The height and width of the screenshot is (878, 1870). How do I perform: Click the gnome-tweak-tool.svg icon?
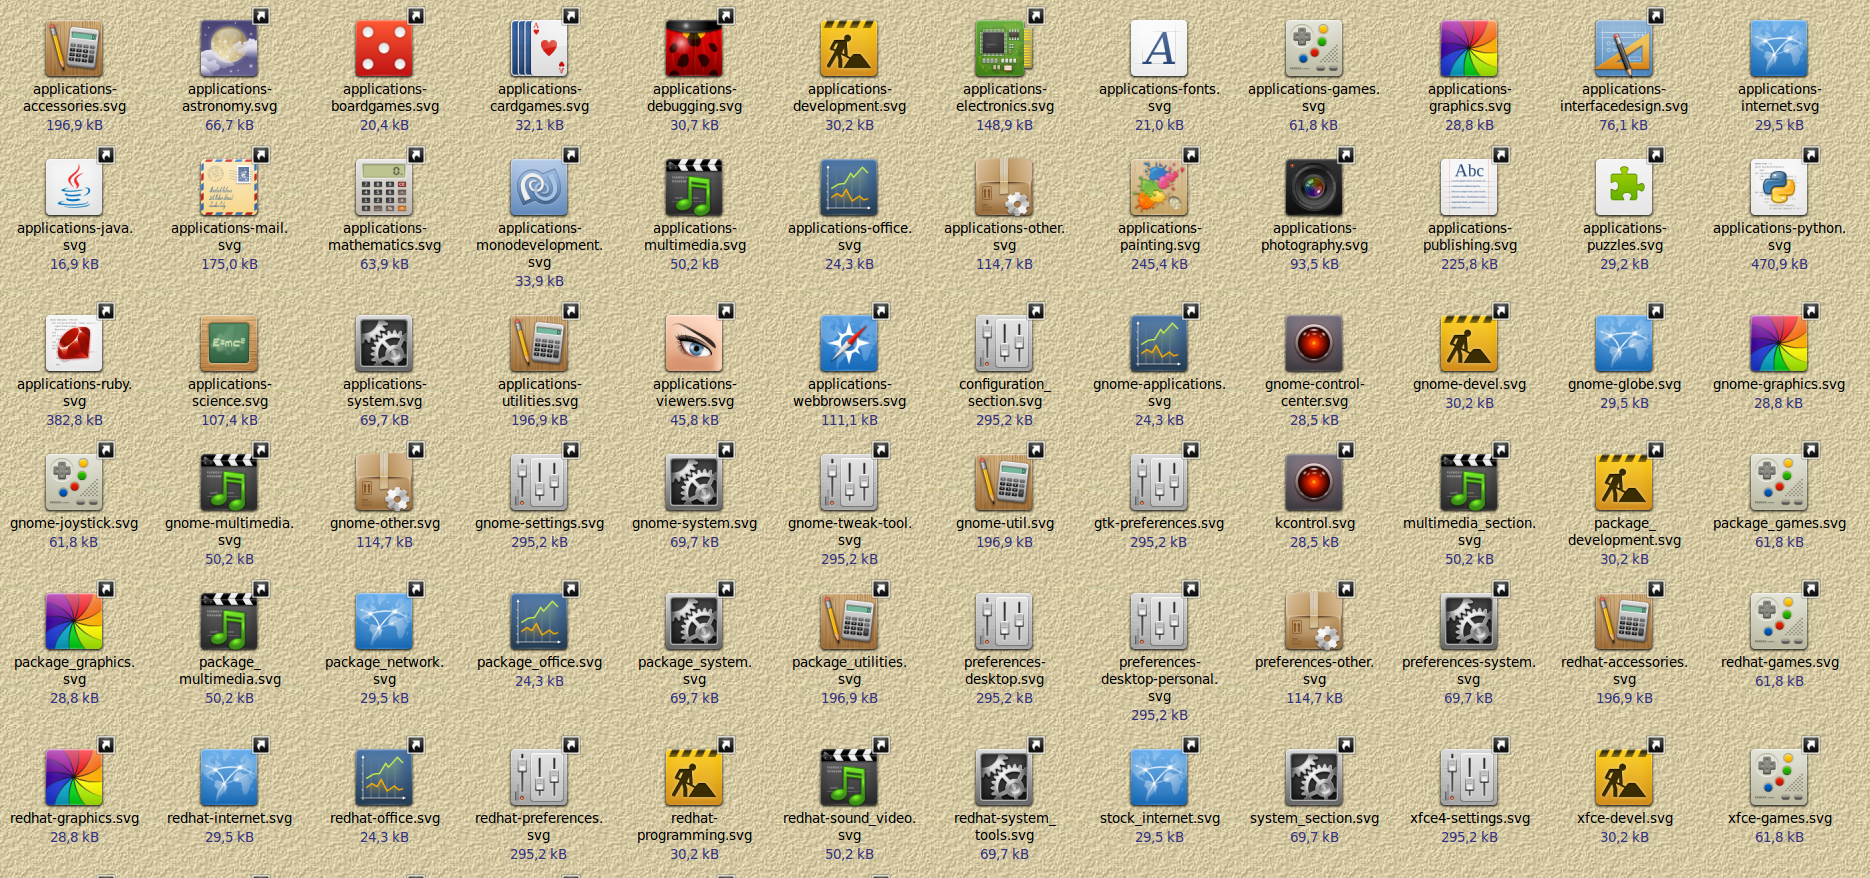(x=849, y=482)
